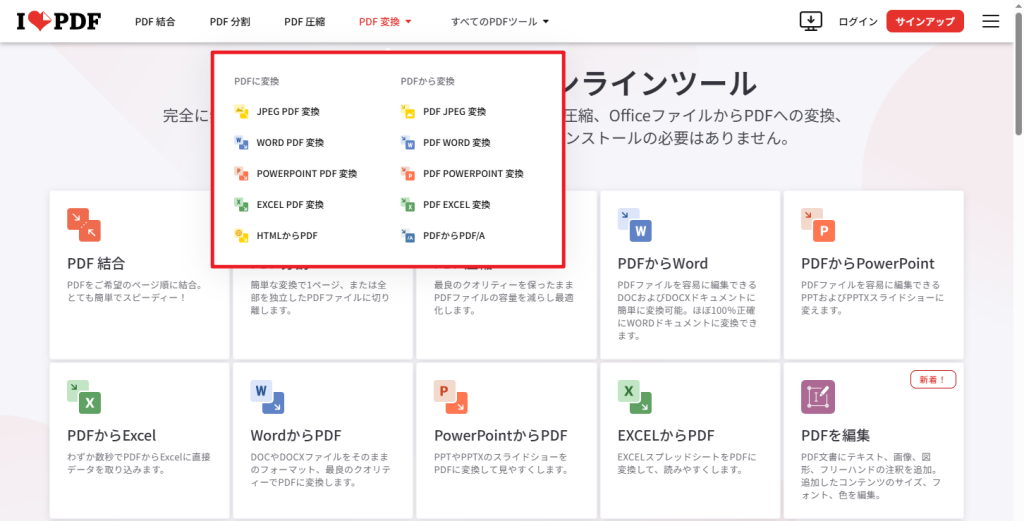Click the PDFからWord card icon

tap(634, 225)
